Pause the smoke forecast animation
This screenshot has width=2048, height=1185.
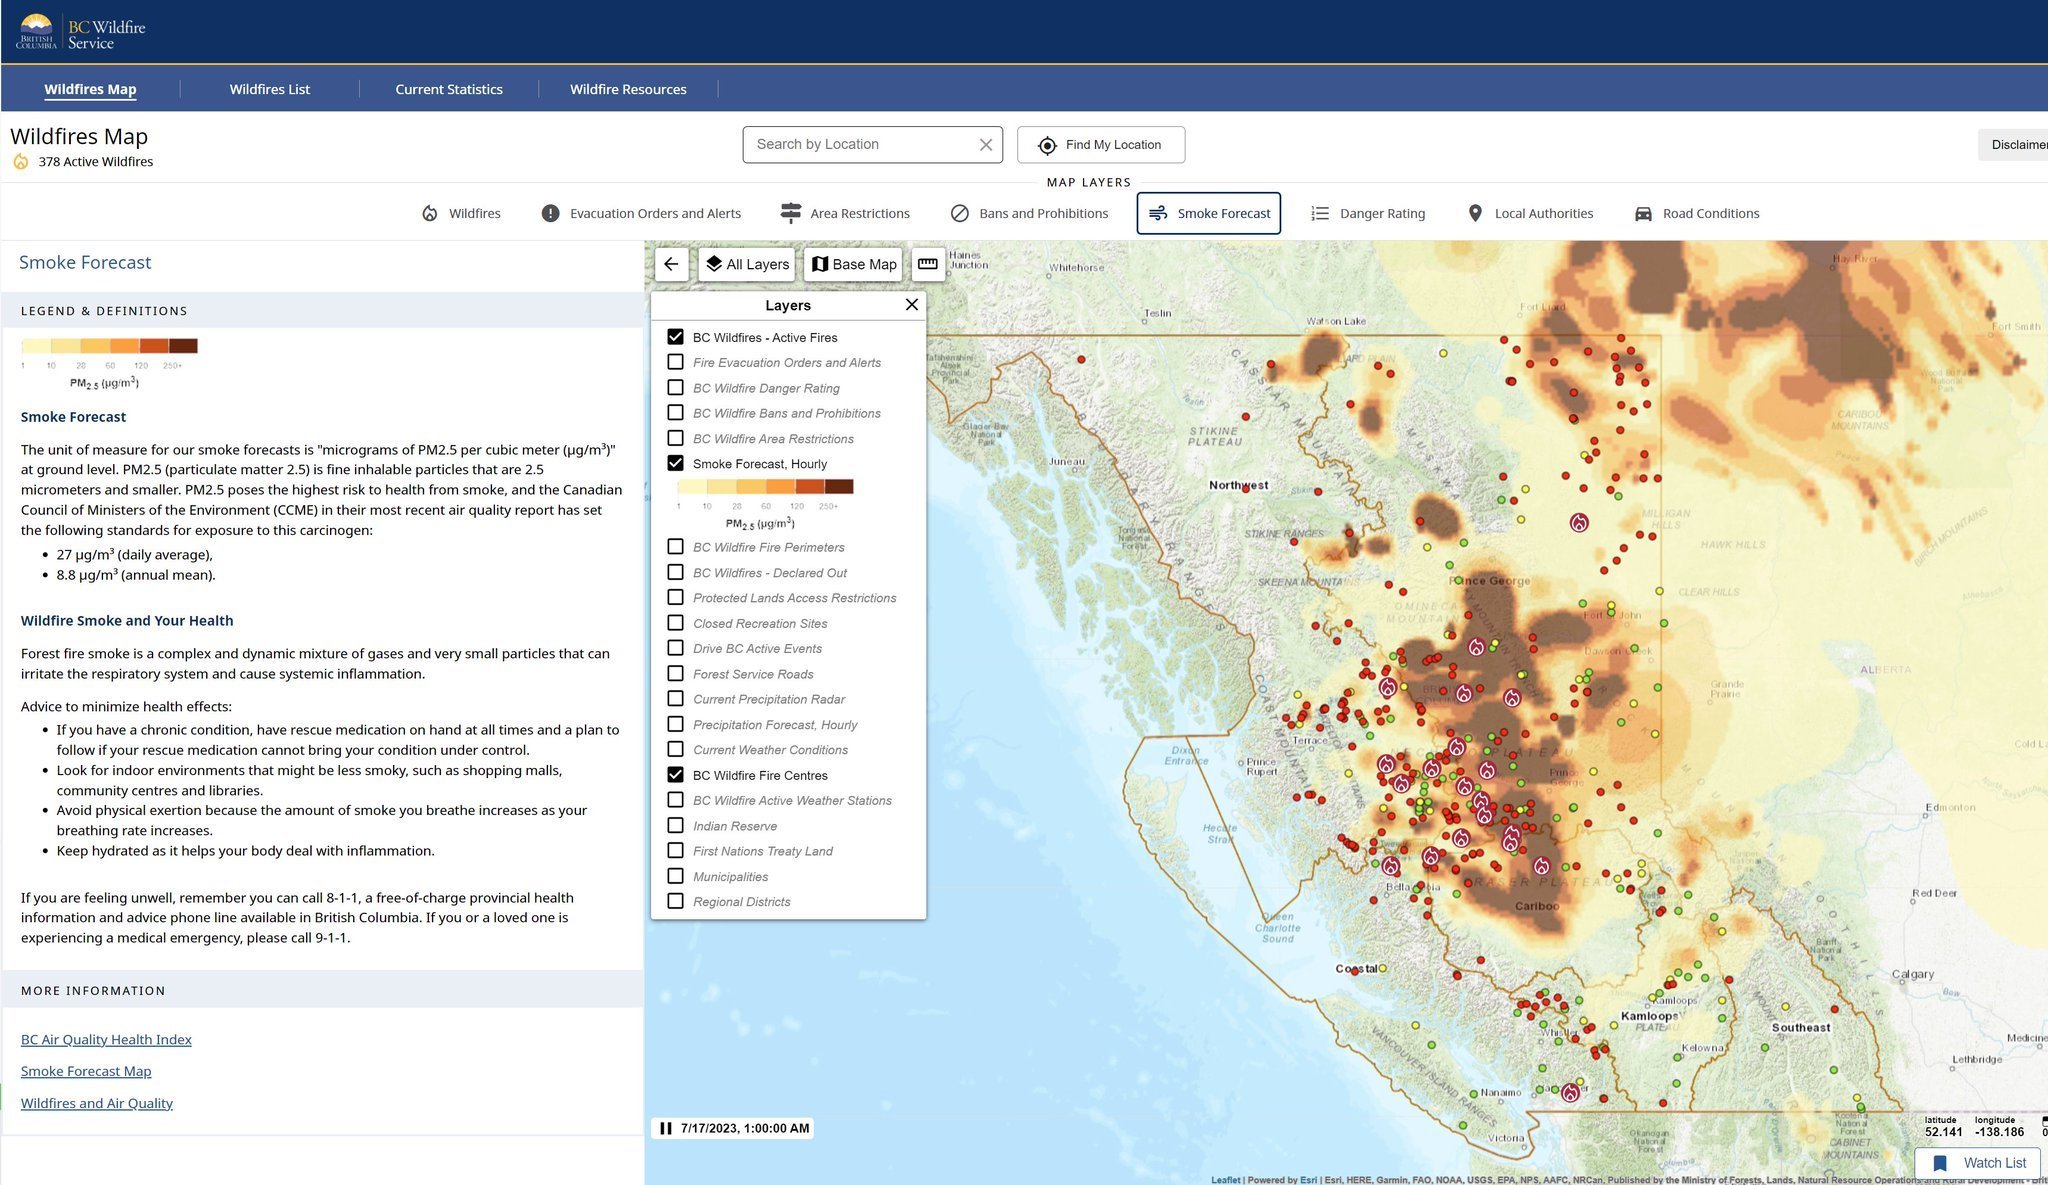[x=666, y=1128]
